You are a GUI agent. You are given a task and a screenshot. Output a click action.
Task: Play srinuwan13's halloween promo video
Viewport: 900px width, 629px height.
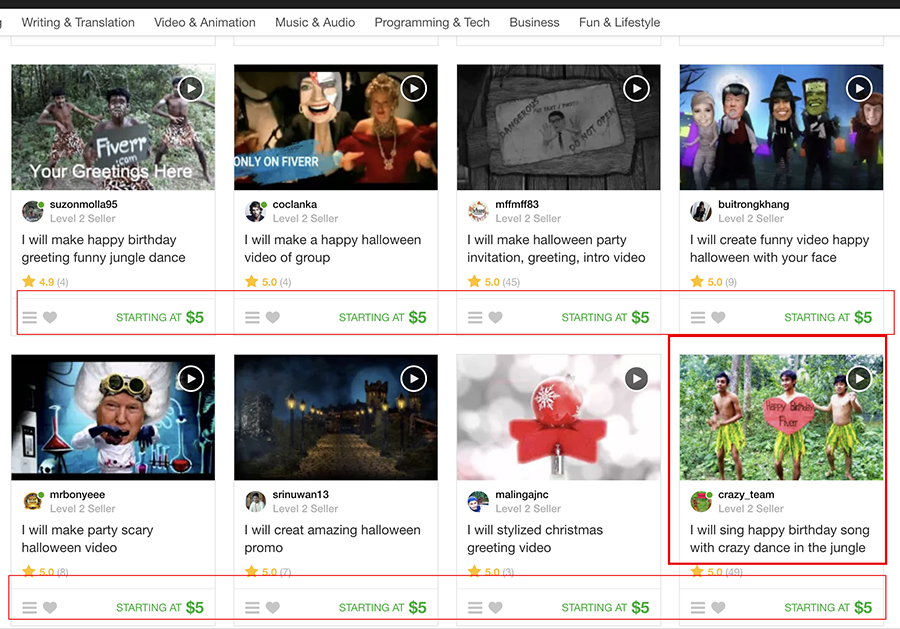(x=414, y=379)
